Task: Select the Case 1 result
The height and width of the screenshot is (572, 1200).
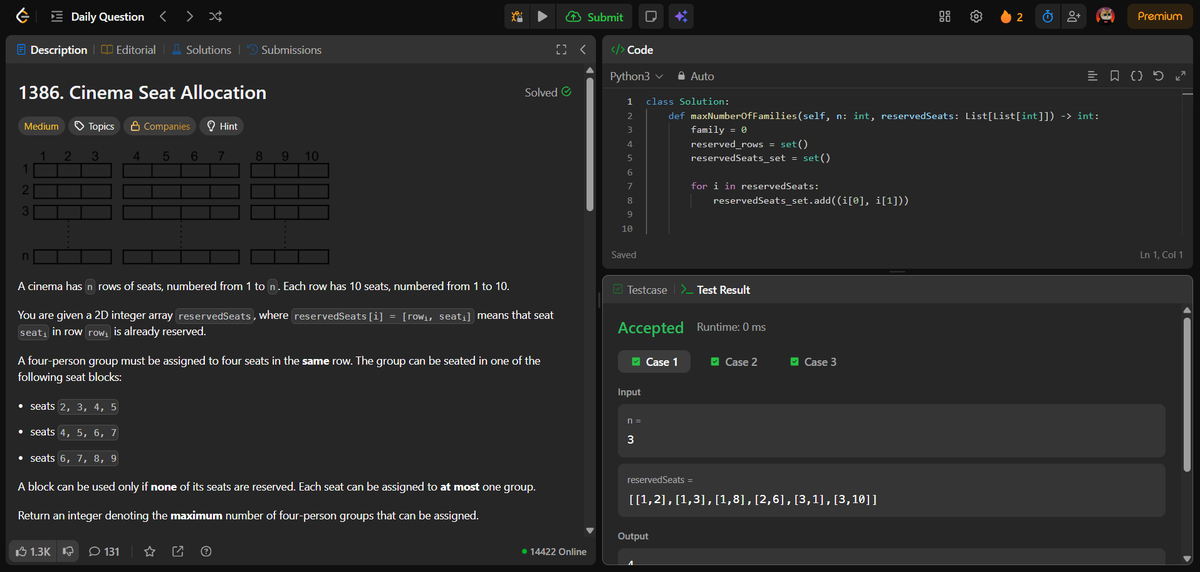Action: coord(654,362)
